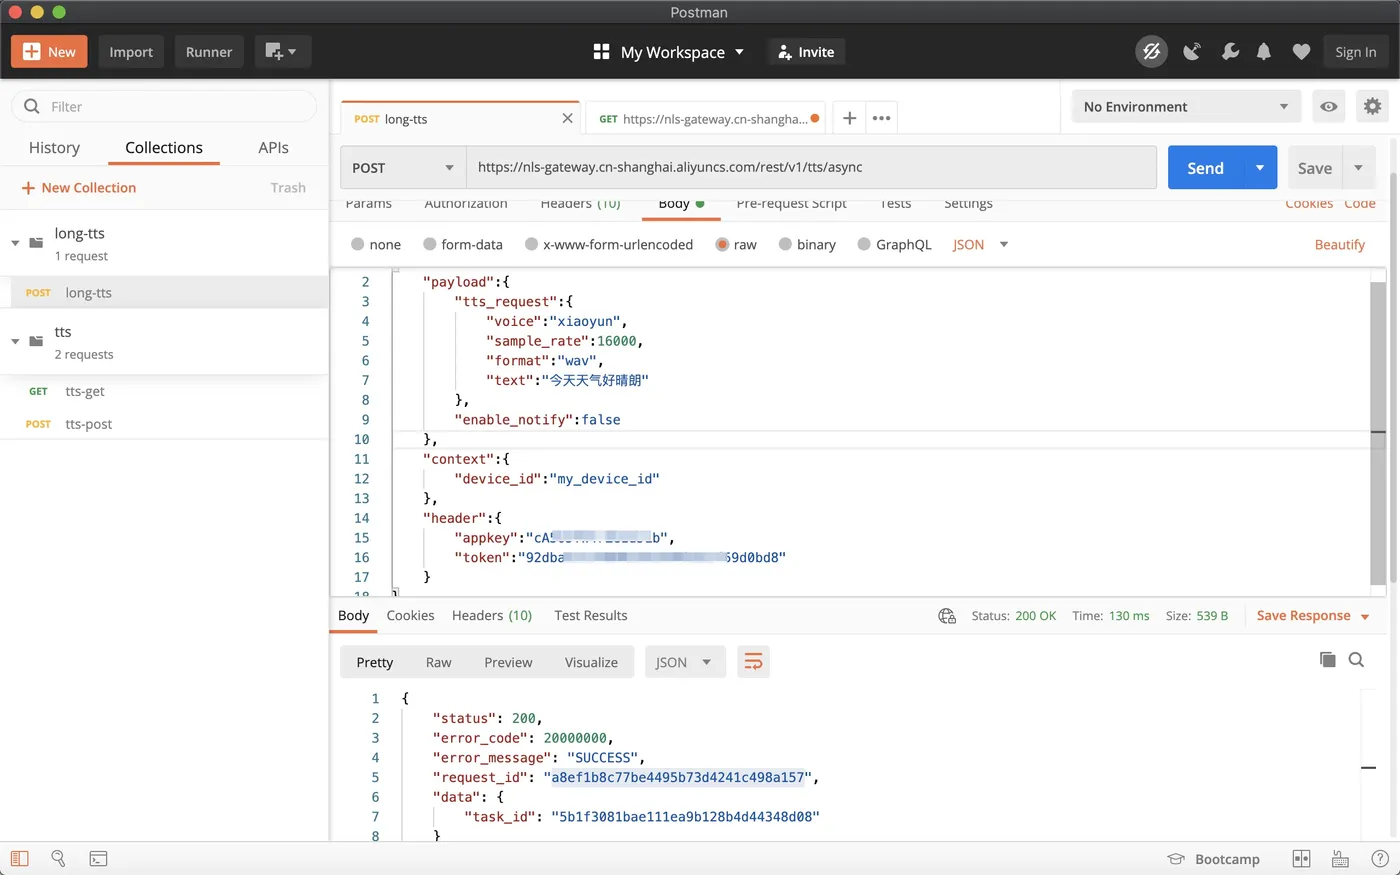Screen dimensions: 1400x875
Task: Select the raw body type
Action: click(736, 245)
